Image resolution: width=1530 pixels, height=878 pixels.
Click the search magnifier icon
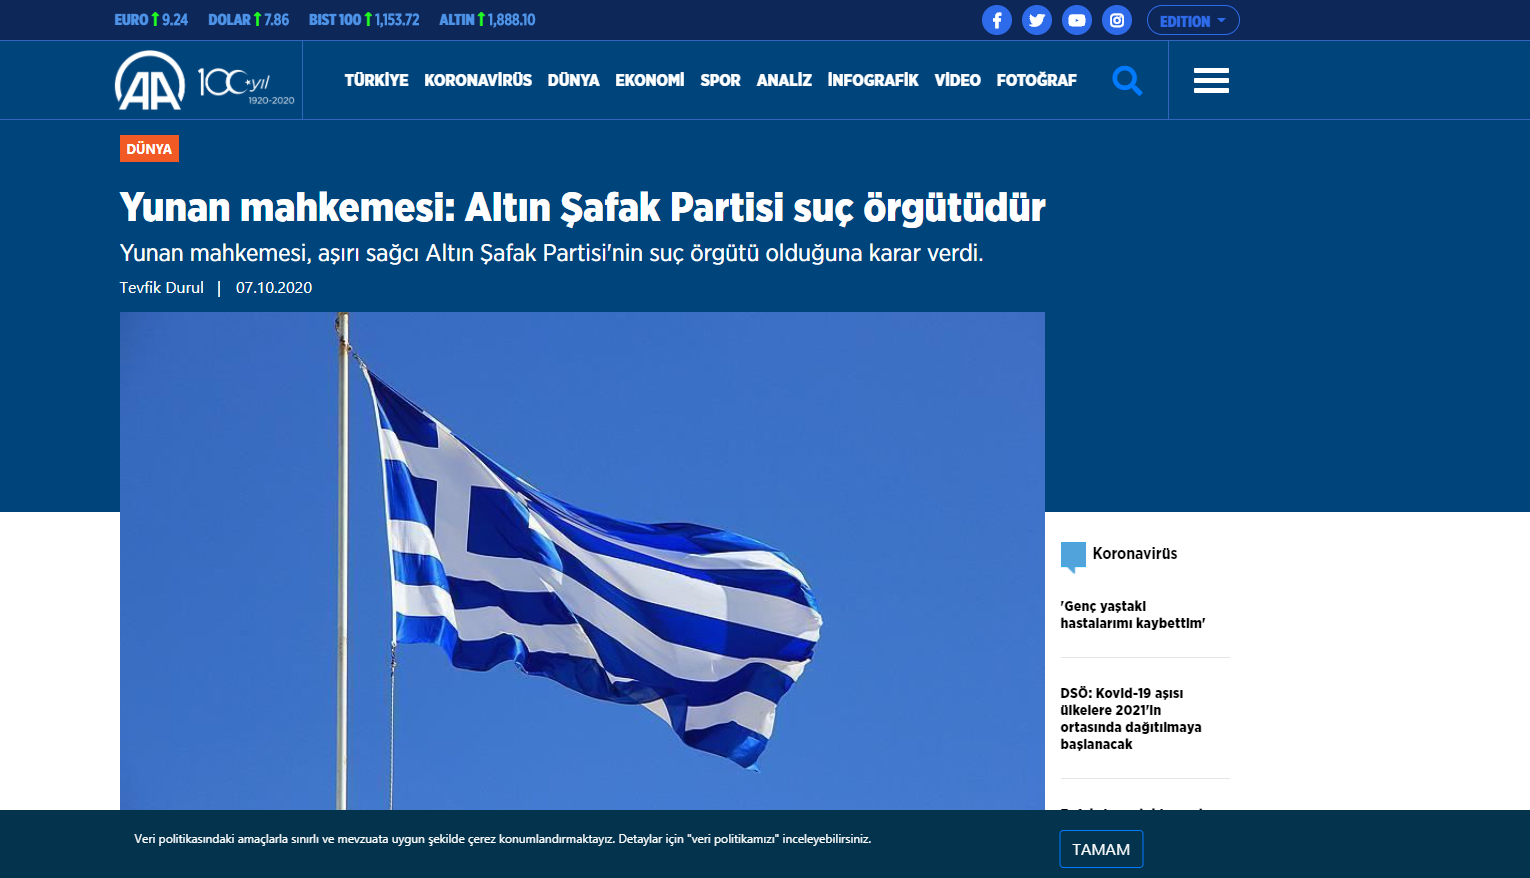(x=1127, y=80)
